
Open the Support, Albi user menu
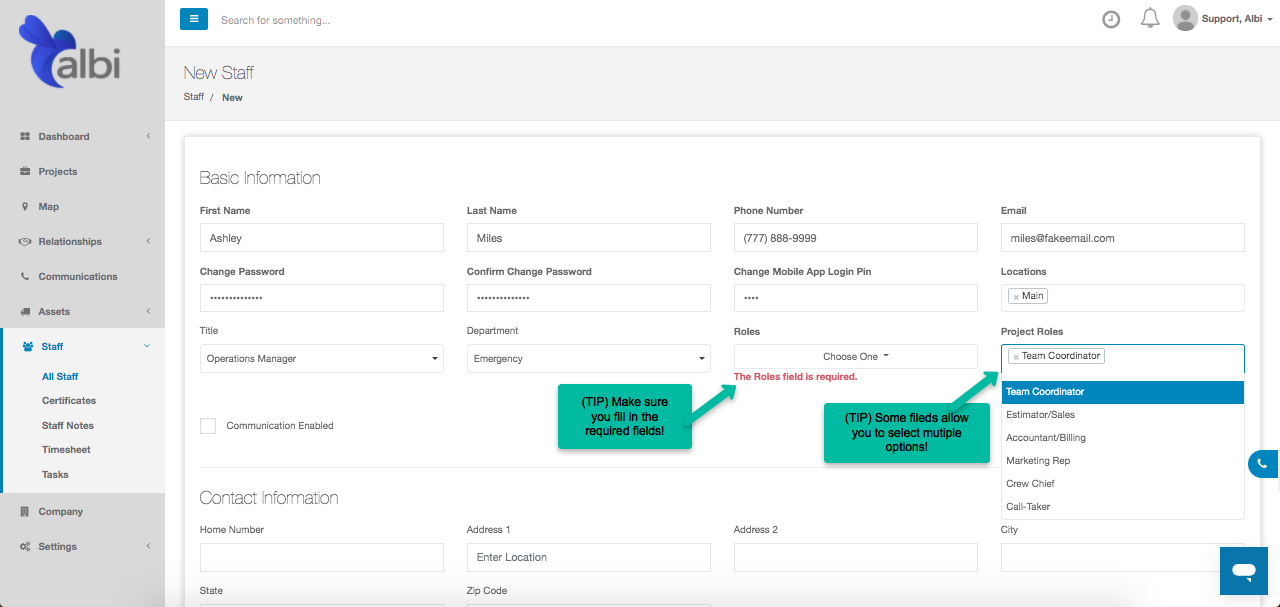(1237, 19)
